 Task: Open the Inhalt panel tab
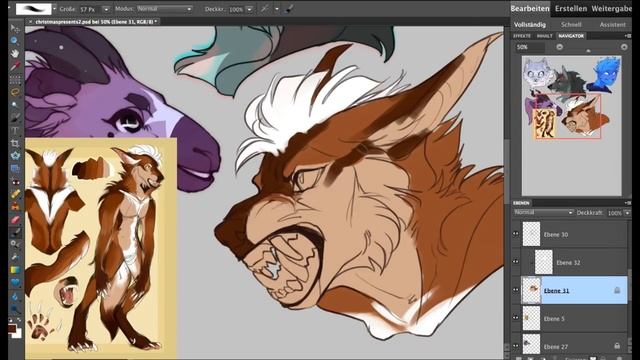tap(544, 36)
